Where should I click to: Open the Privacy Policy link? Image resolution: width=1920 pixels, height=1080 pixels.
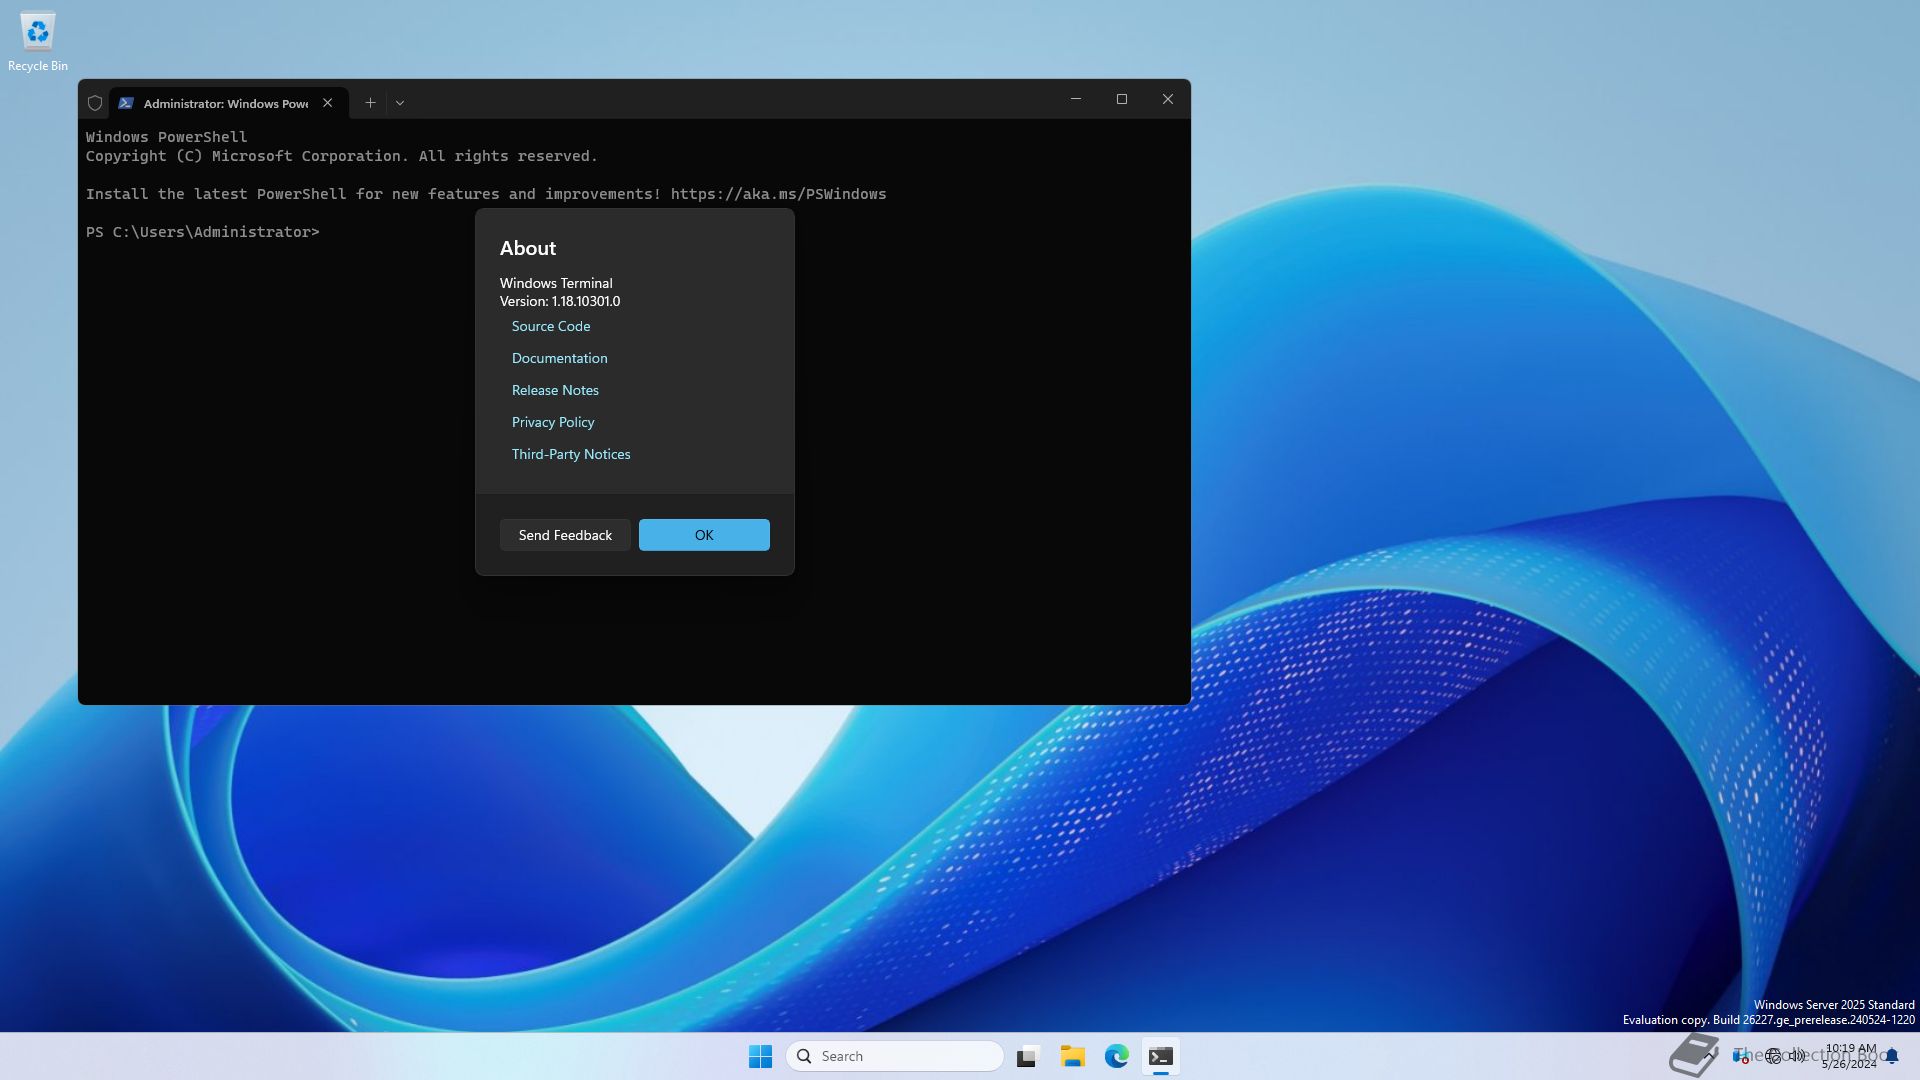[x=552, y=422]
